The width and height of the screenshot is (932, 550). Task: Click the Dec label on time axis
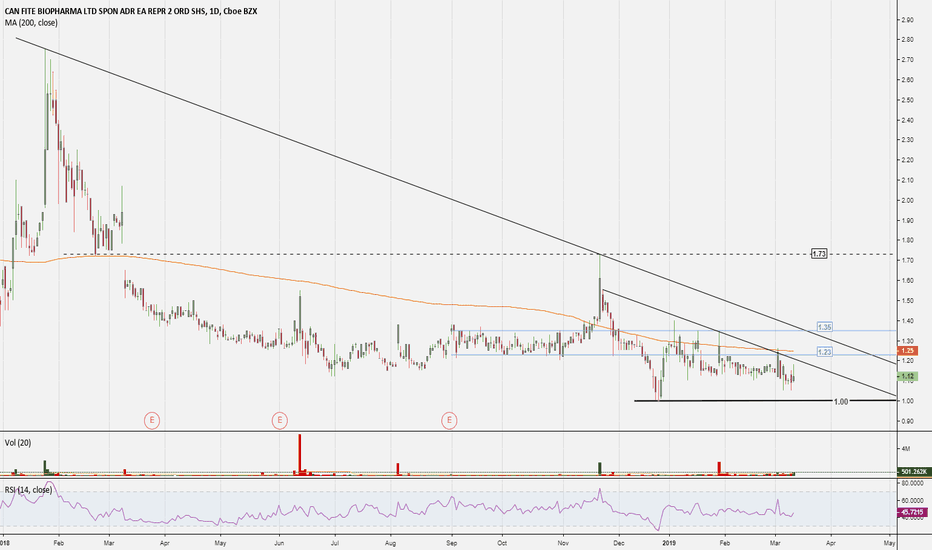[x=619, y=543]
